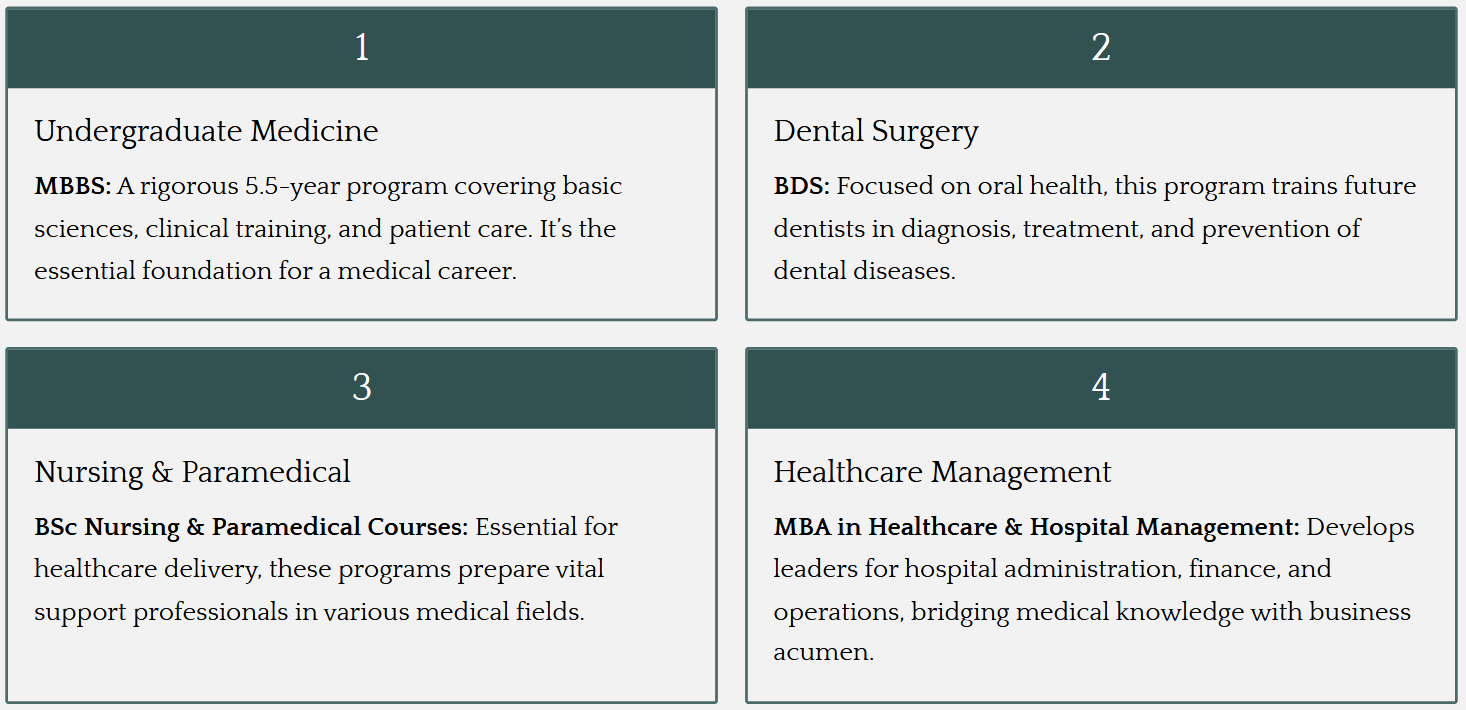Image resolution: width=1466 pixels, height=710 pixels.
Task: Click the word 'acumen.'
Action: click(x=823, y=653)
